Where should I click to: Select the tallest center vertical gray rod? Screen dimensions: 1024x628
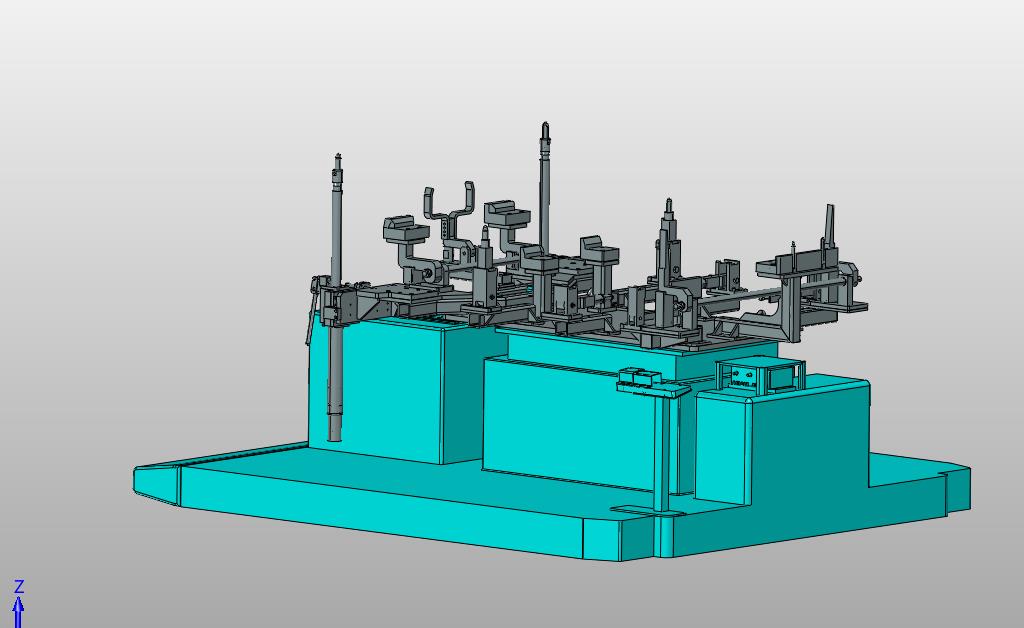point(544,188)
